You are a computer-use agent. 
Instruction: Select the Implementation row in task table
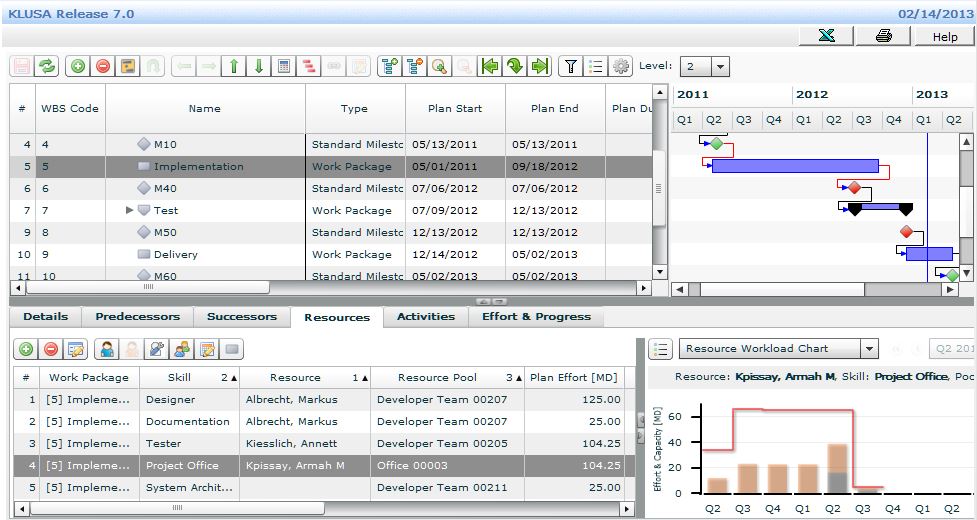coord(330,166)
